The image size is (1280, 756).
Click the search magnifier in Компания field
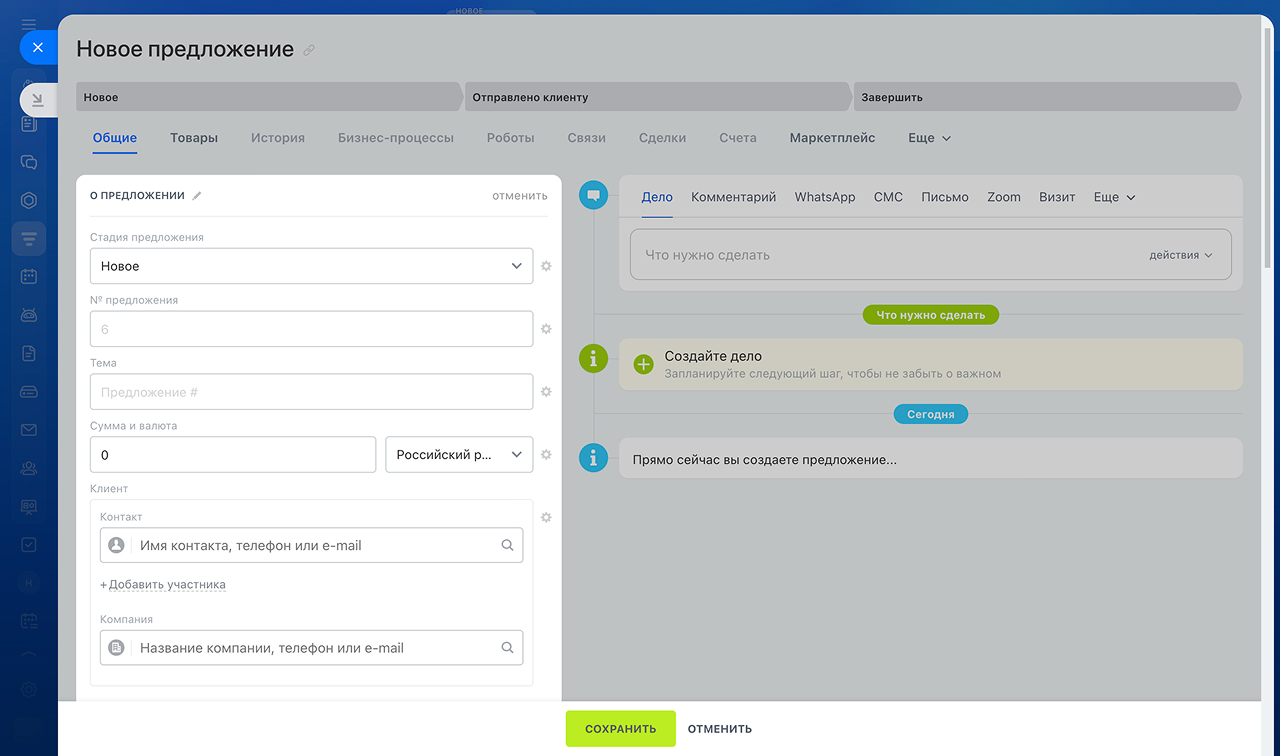coord(507,648)
